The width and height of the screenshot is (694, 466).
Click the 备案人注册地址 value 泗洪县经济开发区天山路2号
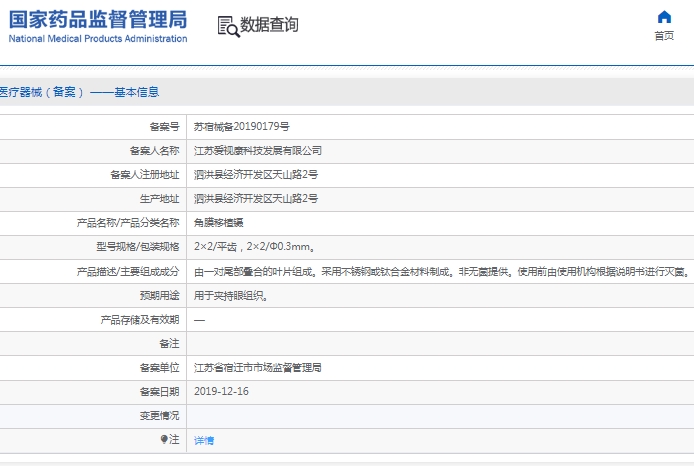point(256,175)
